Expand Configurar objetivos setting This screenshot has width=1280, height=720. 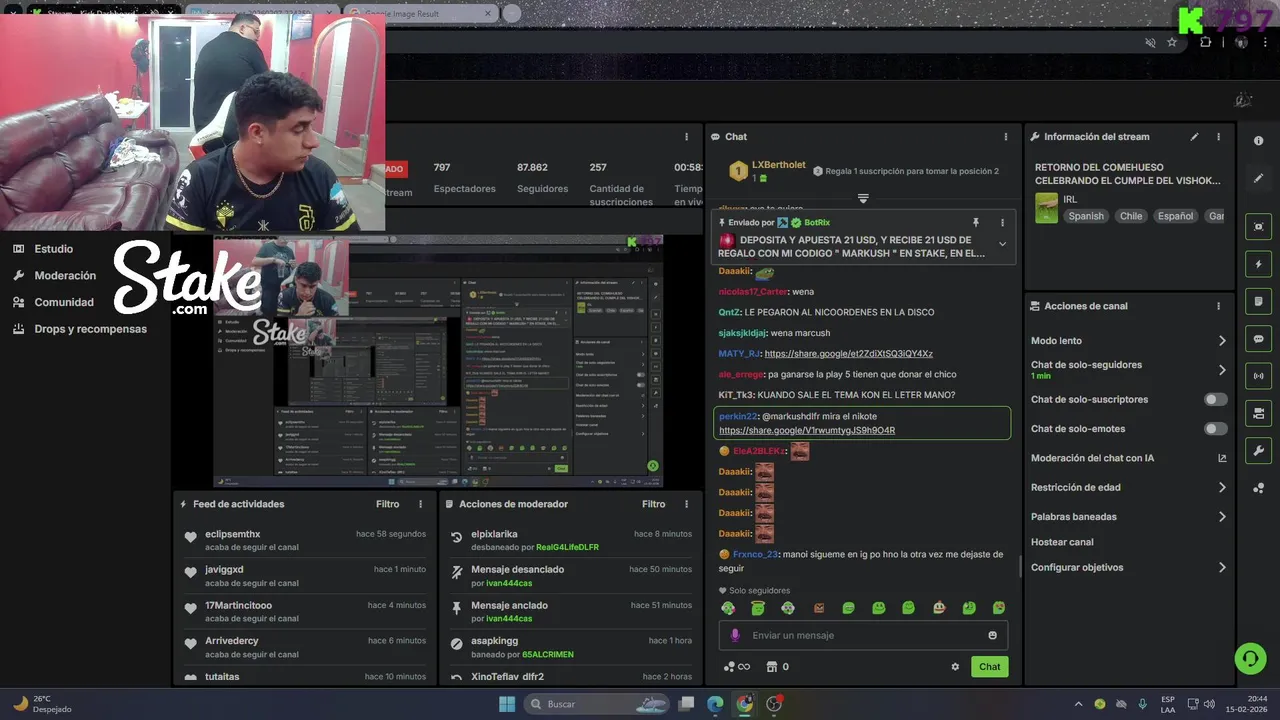tap(1222, 568)
